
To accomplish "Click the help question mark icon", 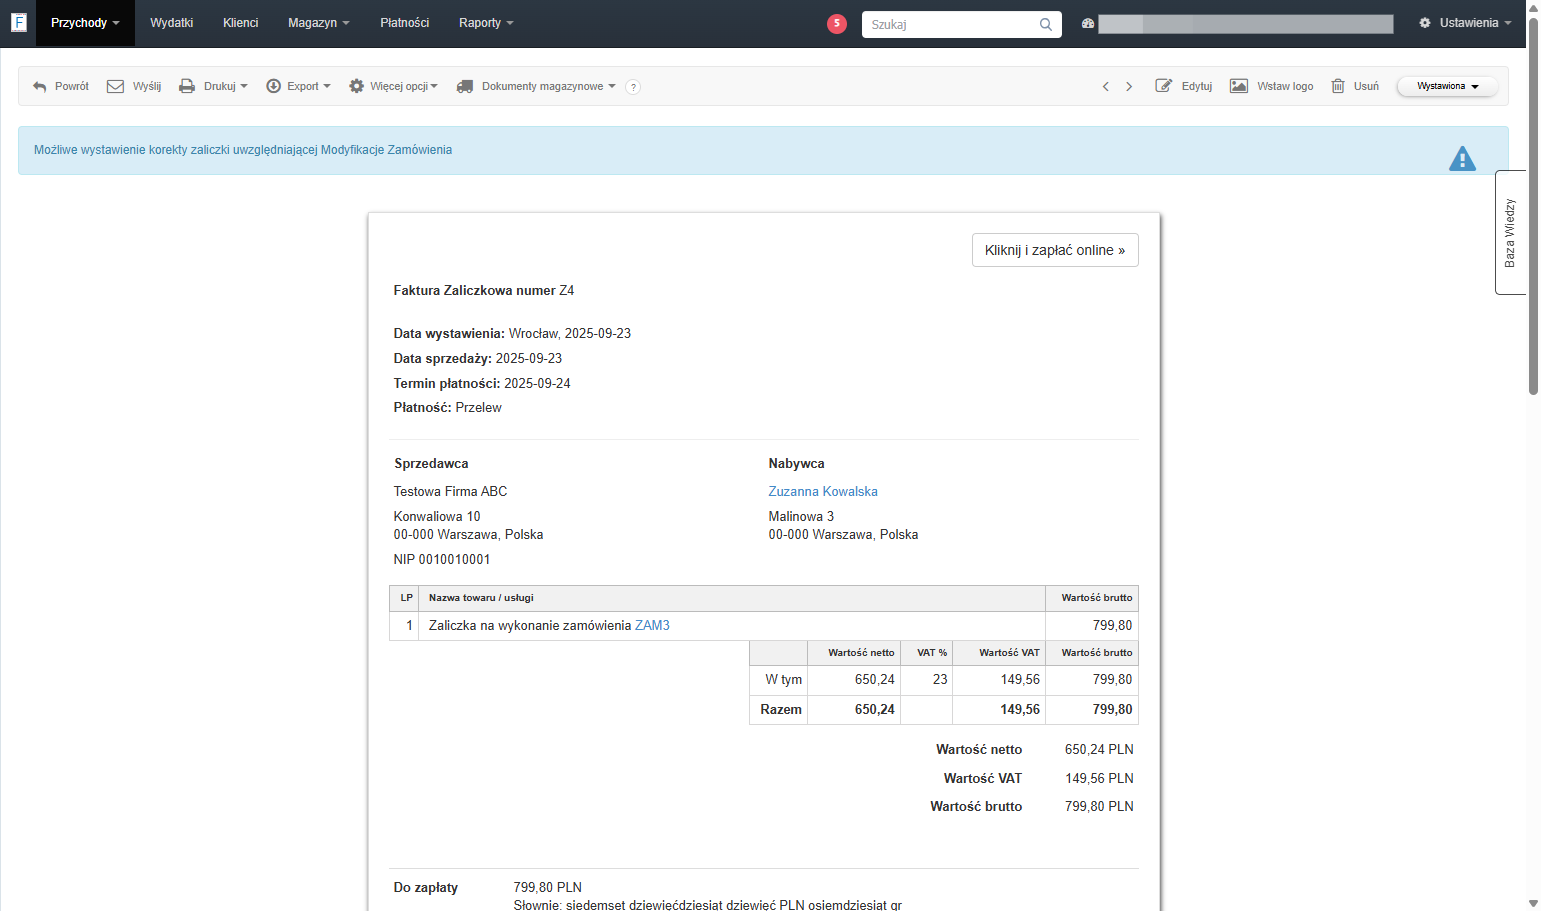I will [x=633, y=87].
